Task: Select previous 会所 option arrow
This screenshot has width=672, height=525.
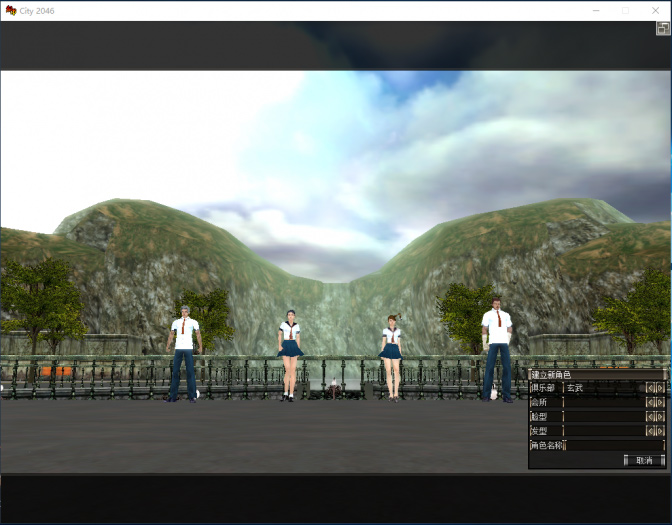Action: (650, 402)
